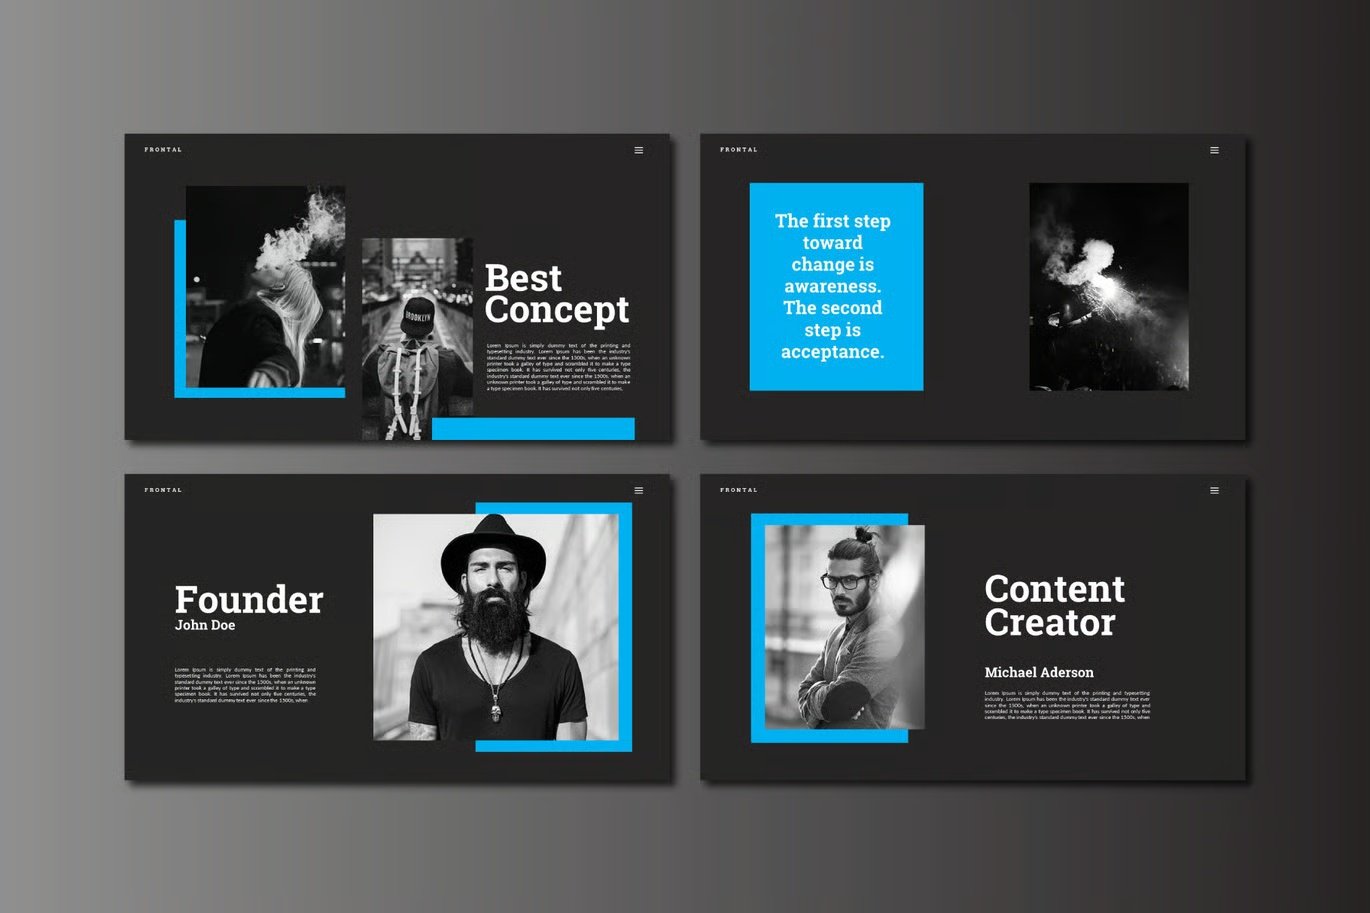Select the bearded man with hat photo
The height and width of the screenshot is (913, 1370).
pos(496,627)
